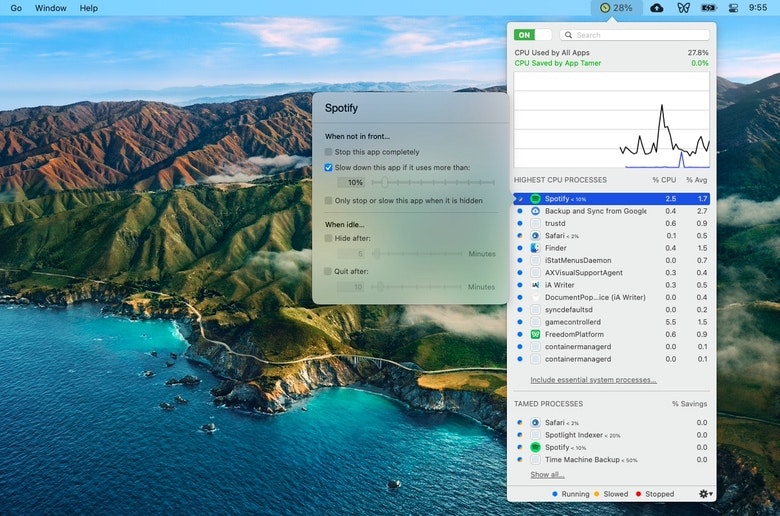Click the % Avg column header
The image size is (780, 516).
(x=696, y=180)
